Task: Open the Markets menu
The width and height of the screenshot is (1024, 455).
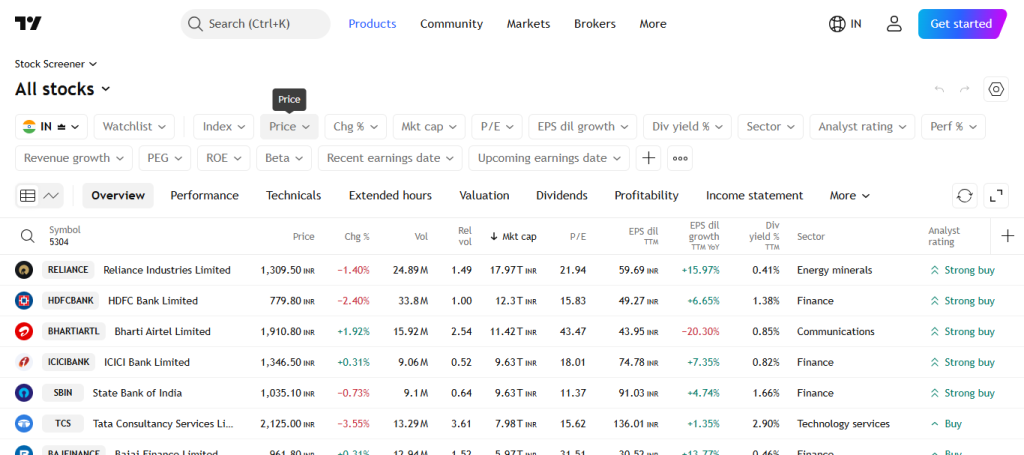Action: (x=528, y=24)
